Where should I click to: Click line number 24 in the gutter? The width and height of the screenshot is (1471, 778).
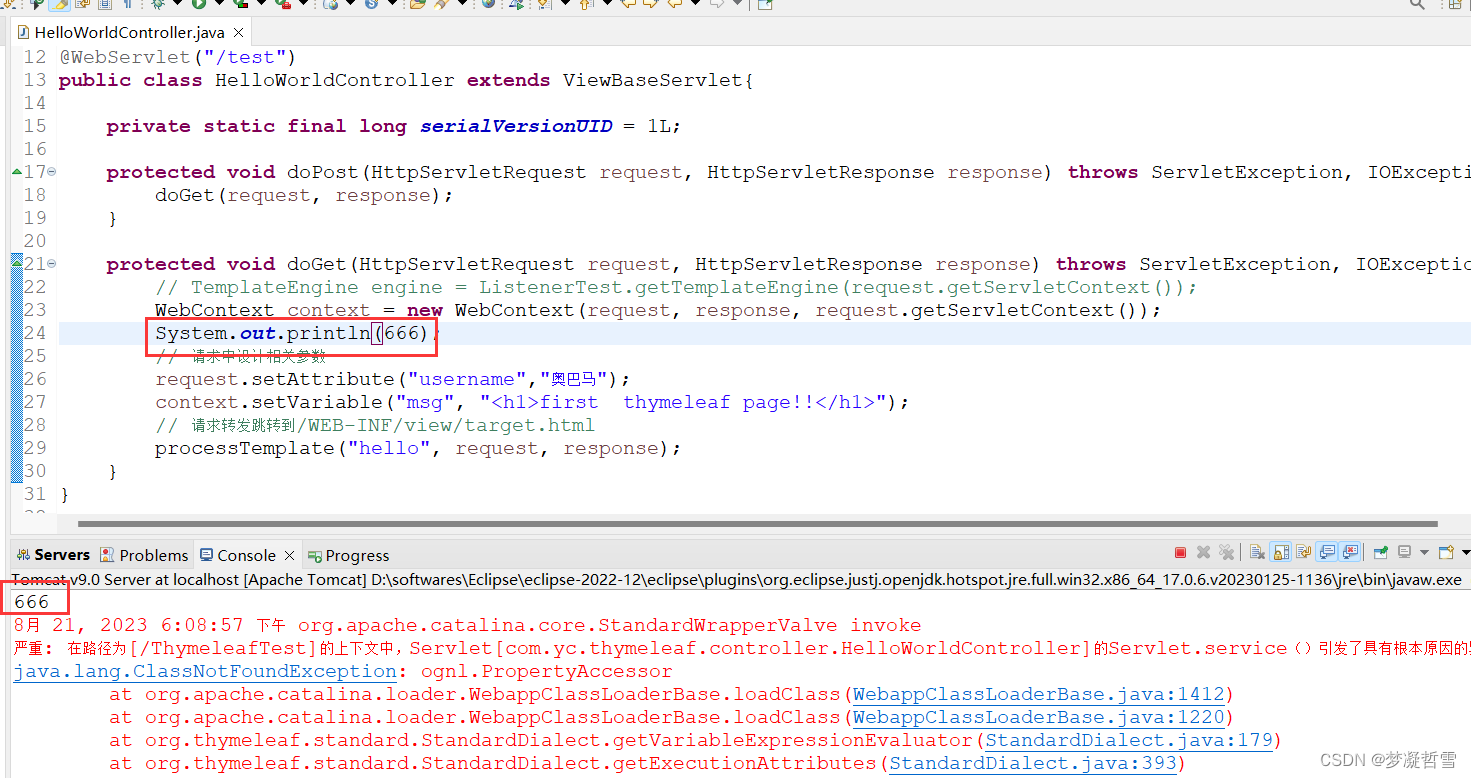click(34, 333)
